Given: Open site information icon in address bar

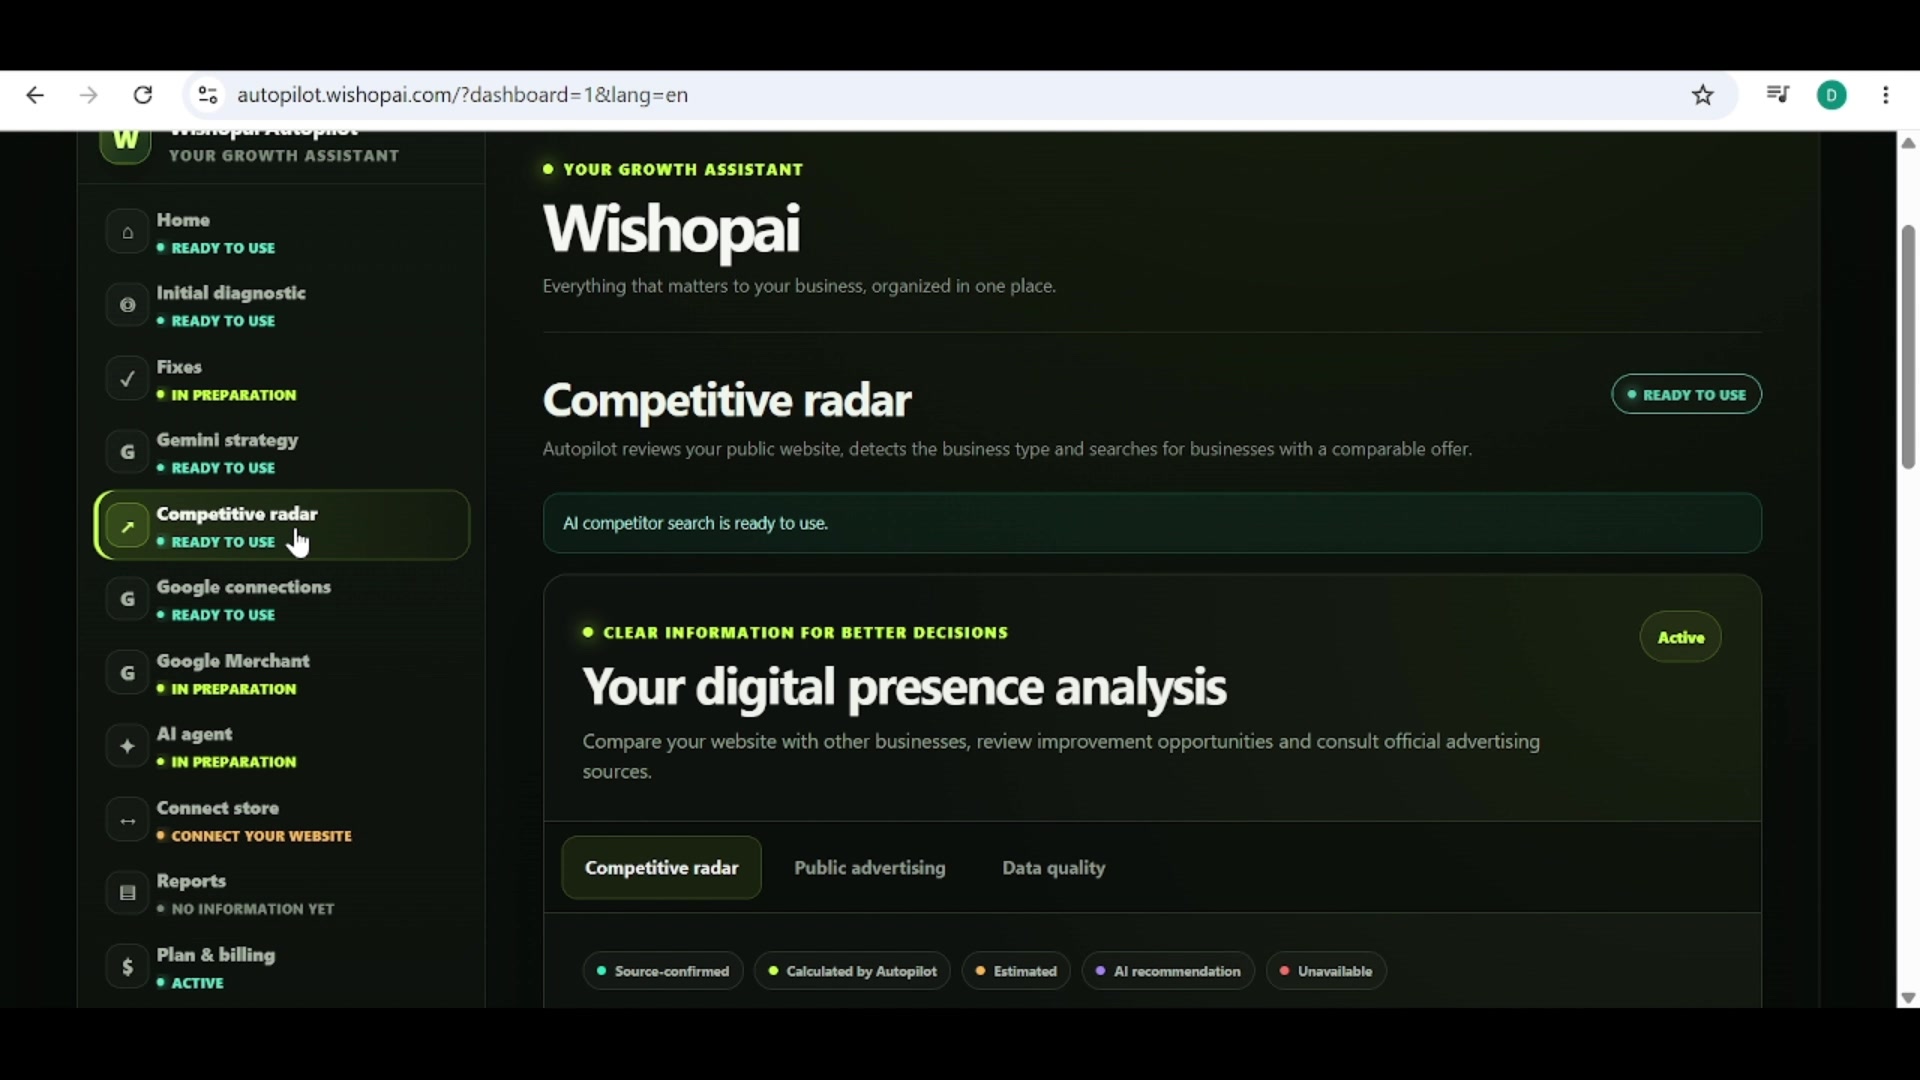Looking at the screenshot, I should coord(208,95).
